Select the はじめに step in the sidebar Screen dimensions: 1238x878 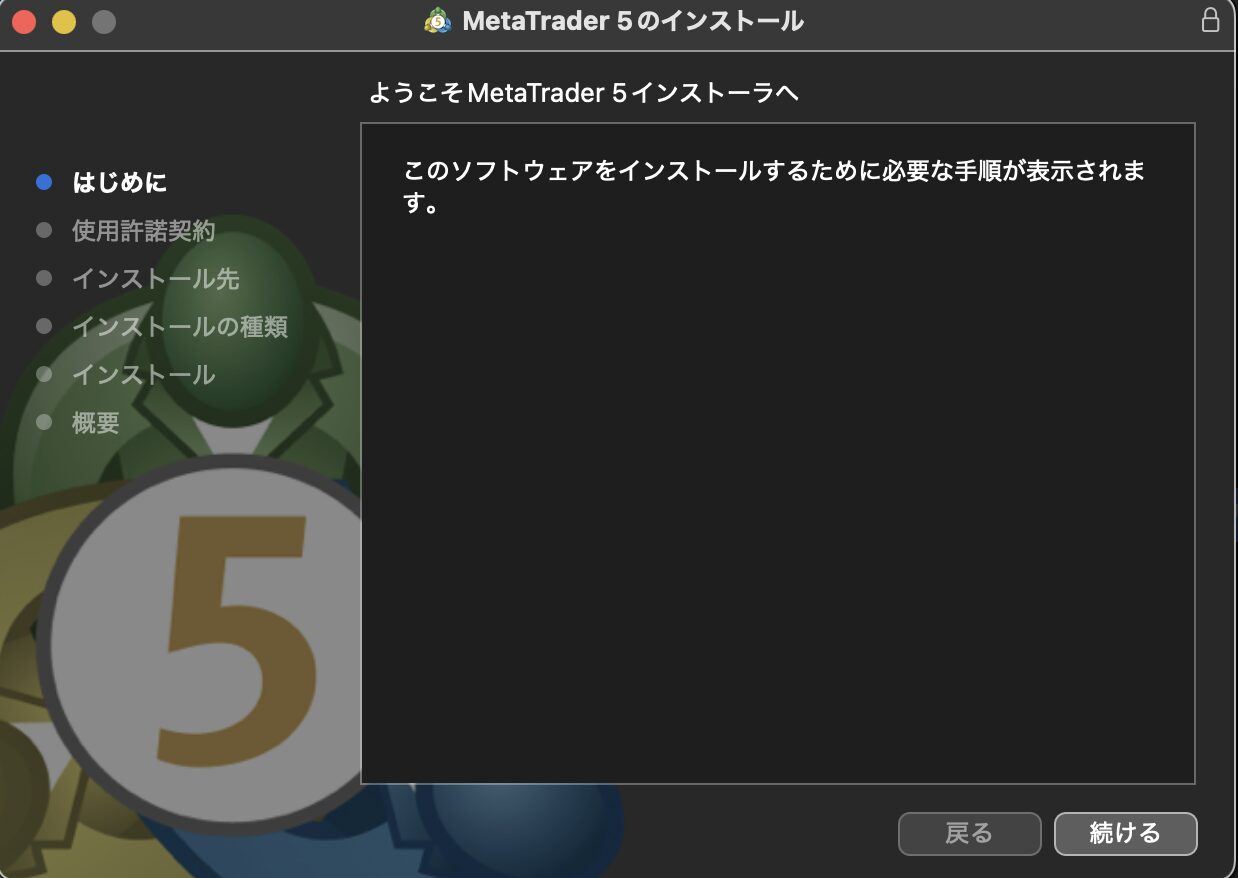(x=120, y=182)
